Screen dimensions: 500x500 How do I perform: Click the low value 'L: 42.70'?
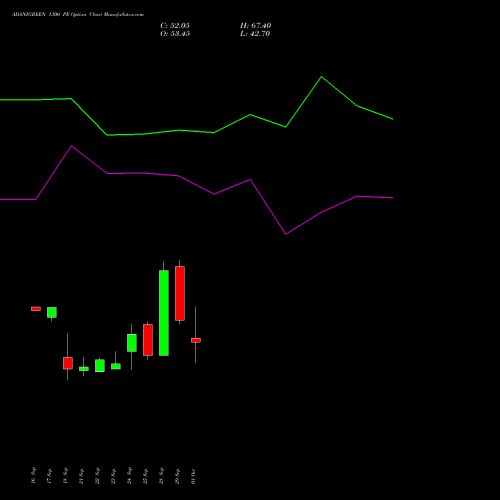255,34
